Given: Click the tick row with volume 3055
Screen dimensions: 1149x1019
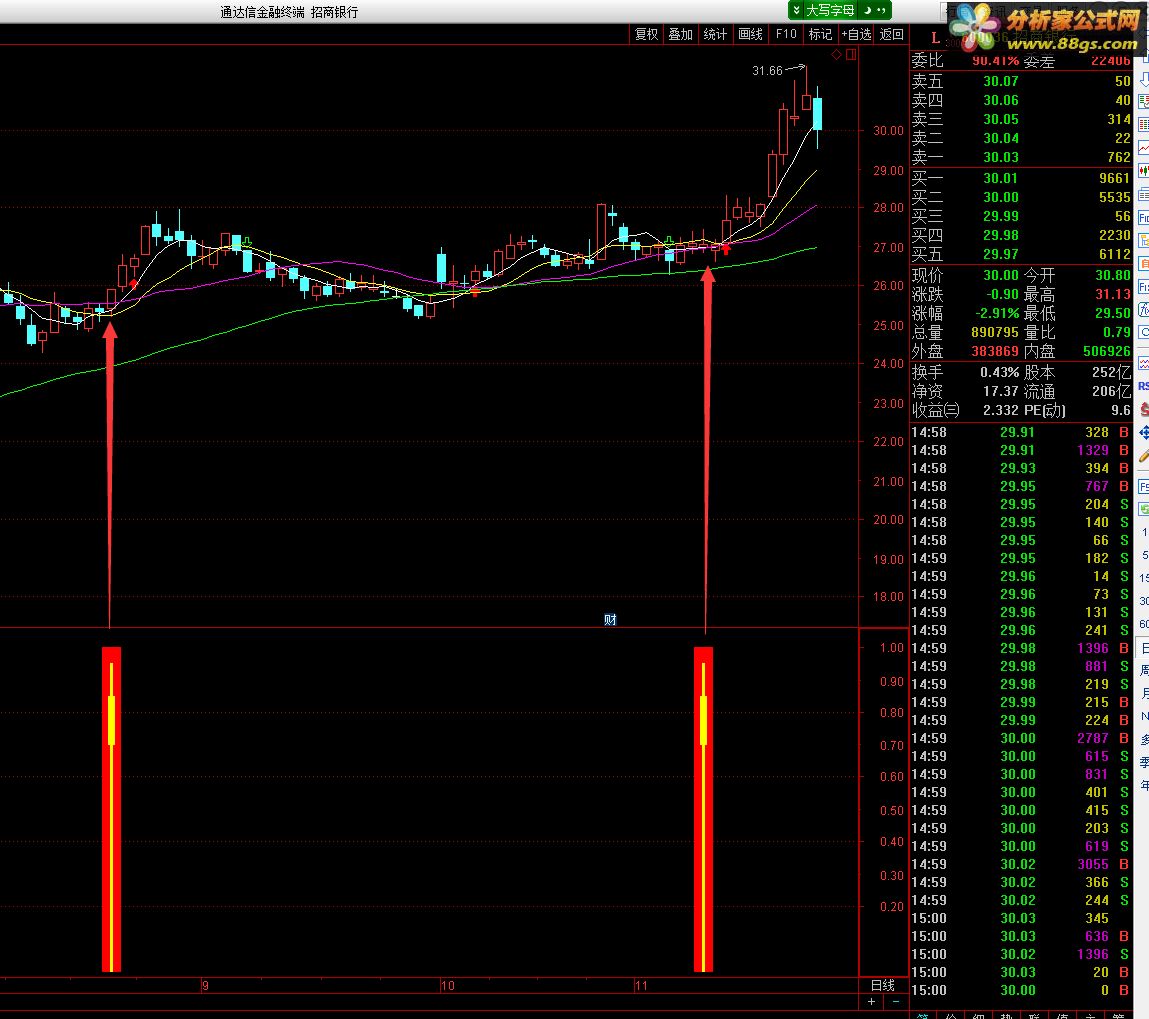Looking at the screenshot, I should [x=1020, y=864].
